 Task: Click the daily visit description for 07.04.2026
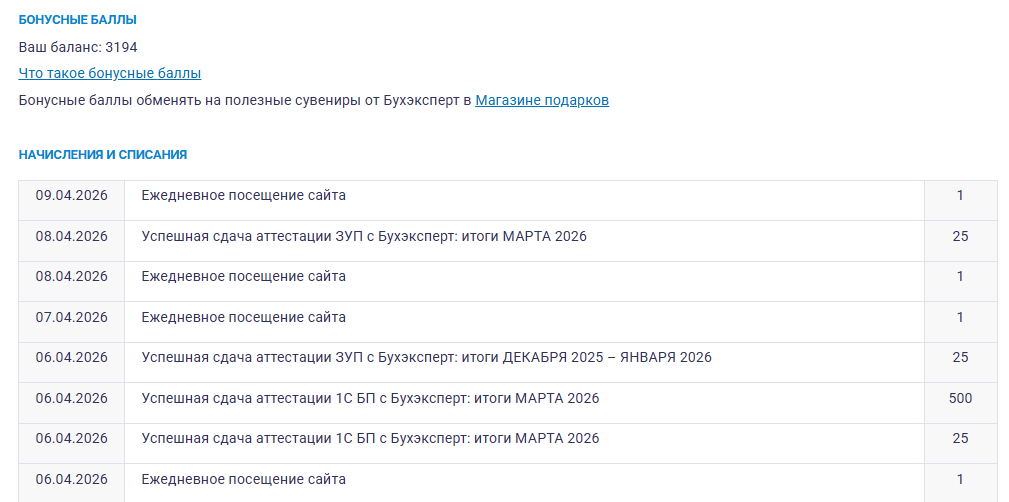click(x=244, y=317)
